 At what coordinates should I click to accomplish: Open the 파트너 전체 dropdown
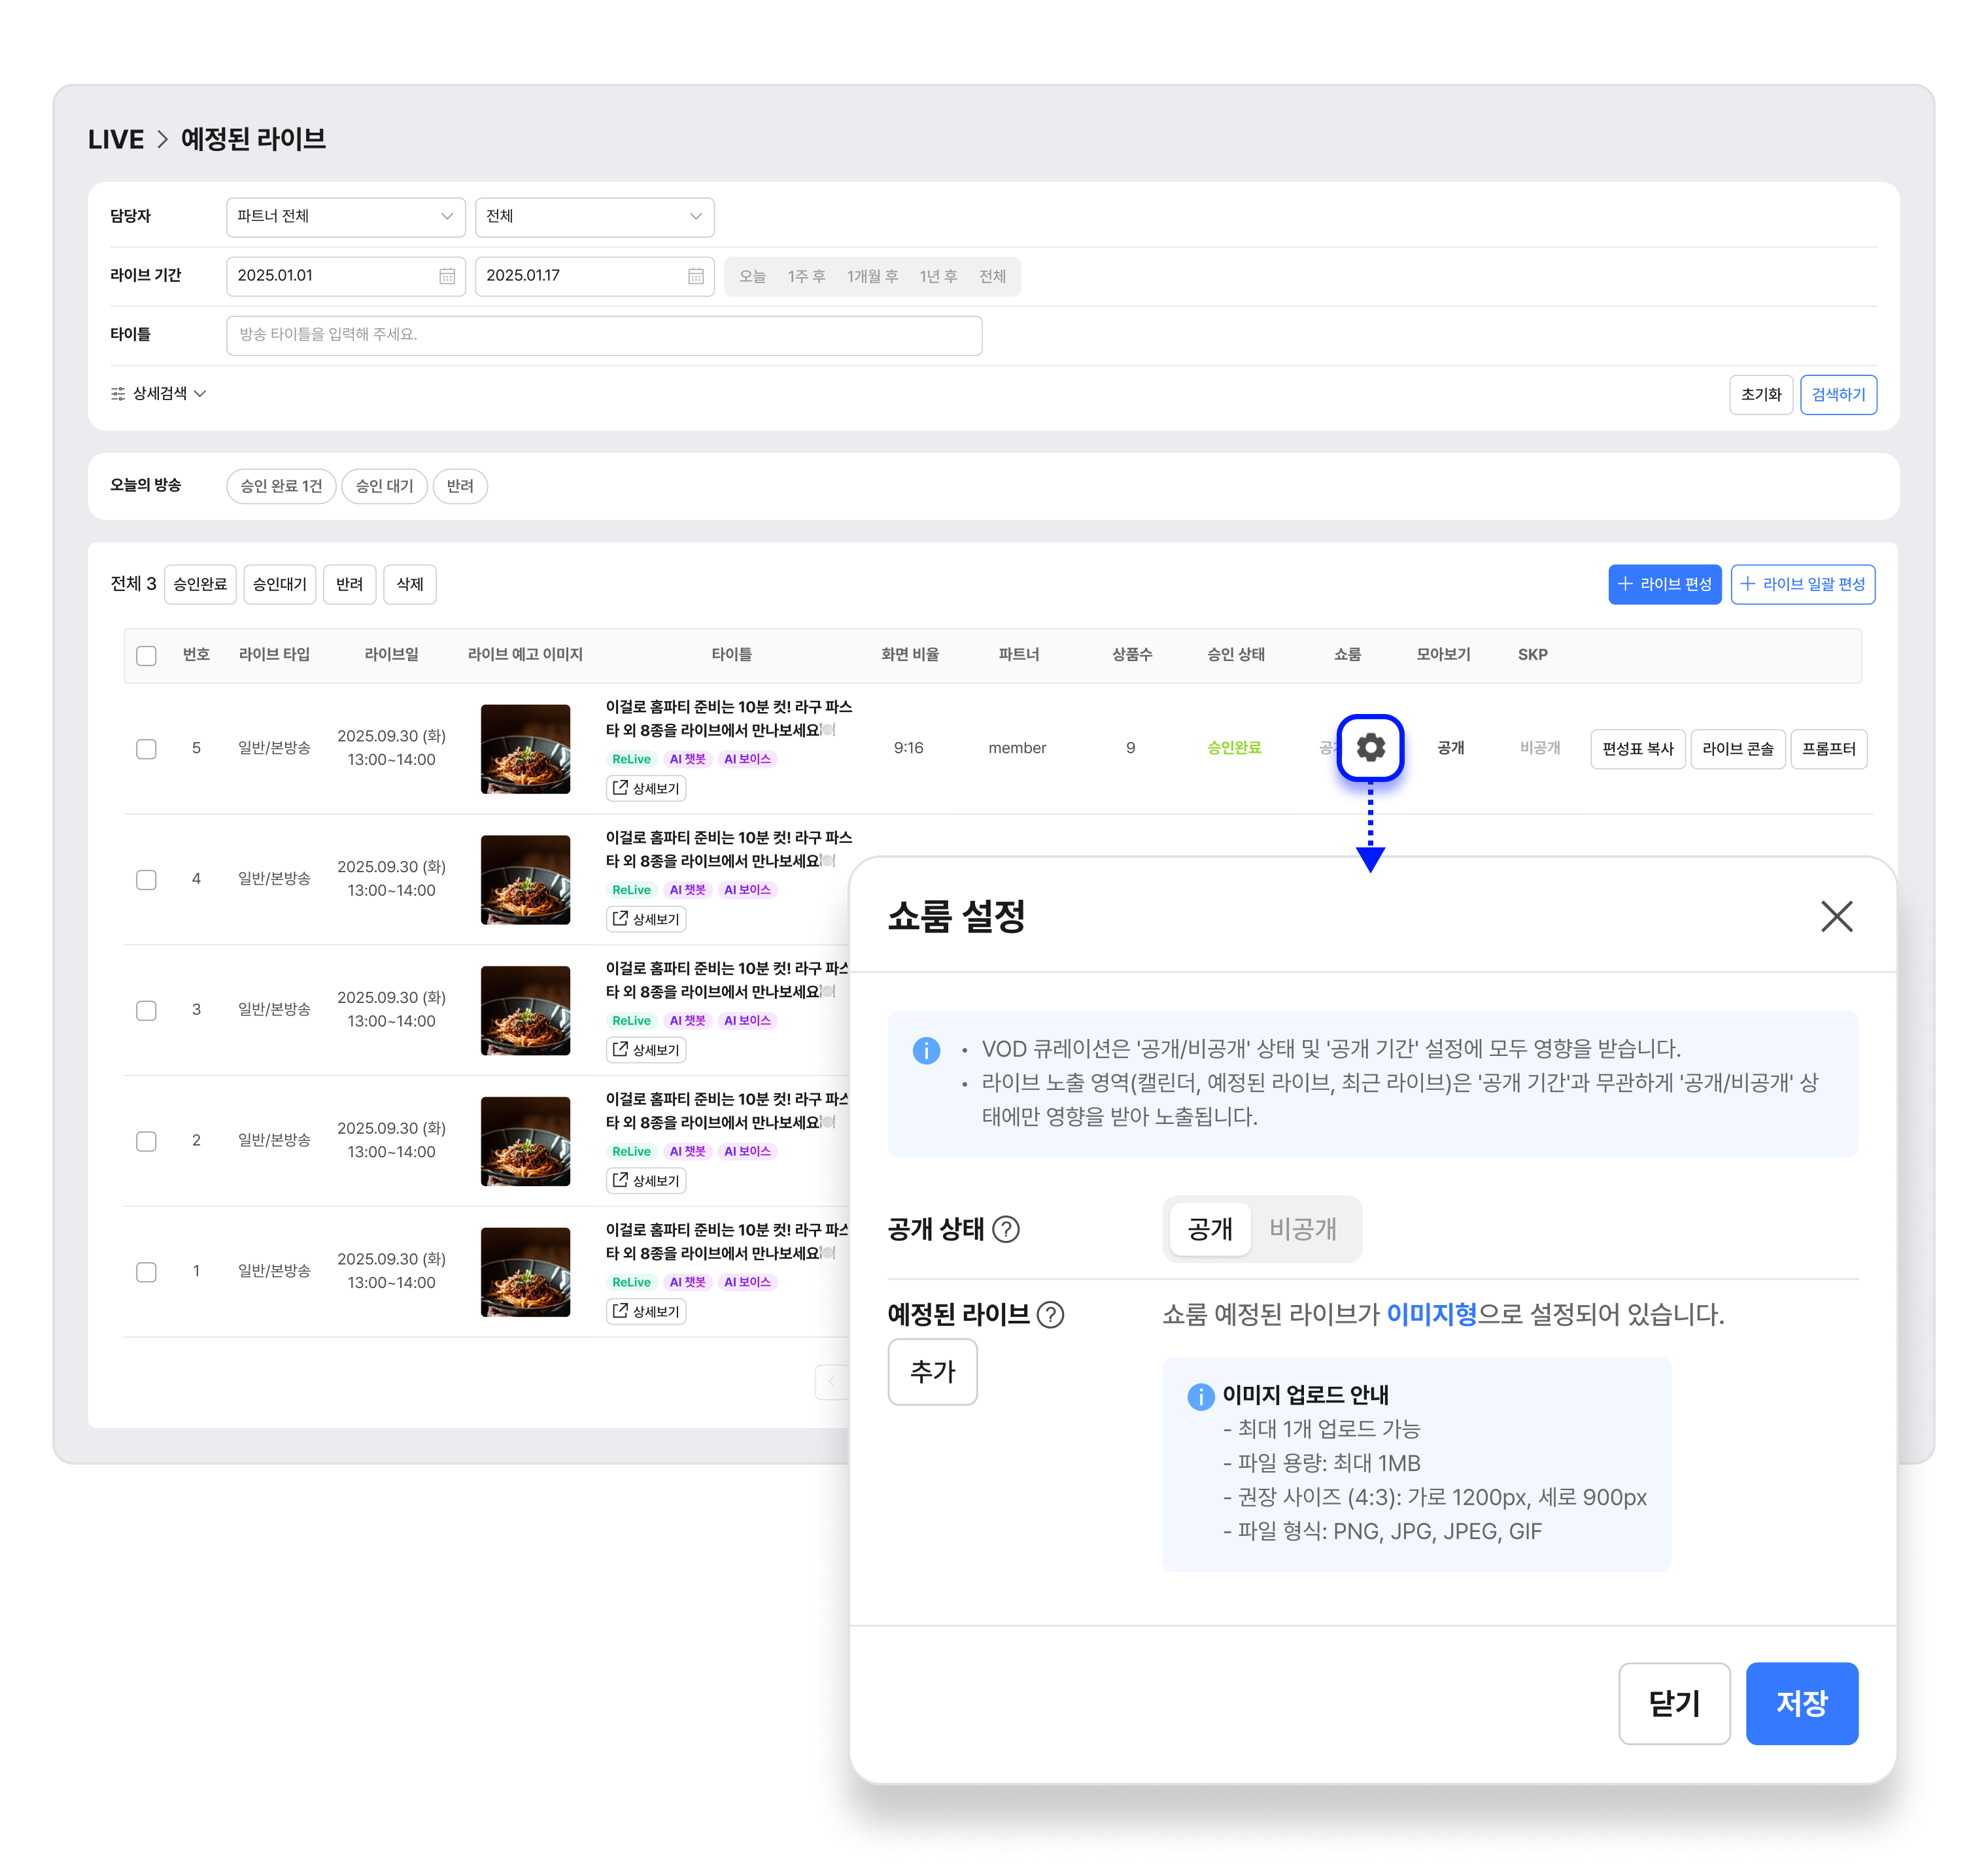point(345,216)
